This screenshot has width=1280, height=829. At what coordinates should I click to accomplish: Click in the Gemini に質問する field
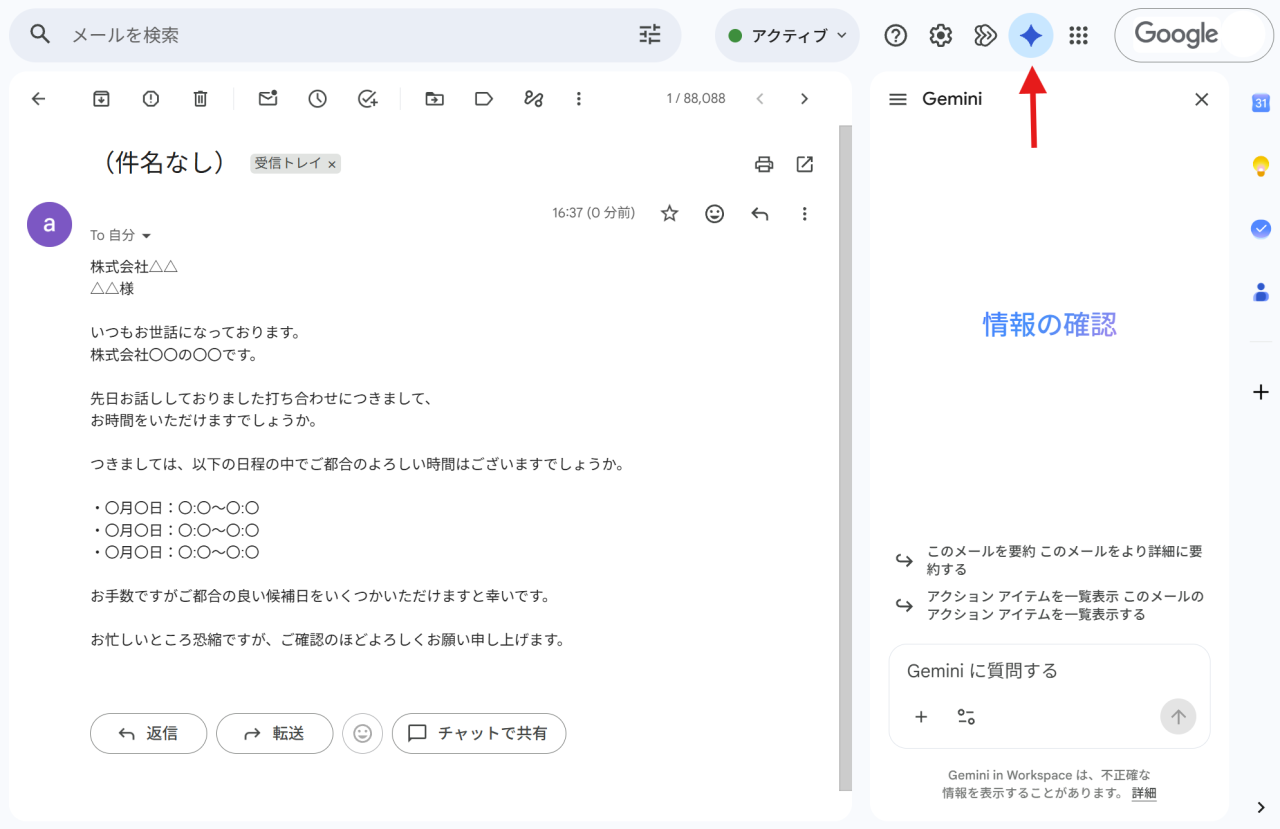click(x=1049, y=671)
